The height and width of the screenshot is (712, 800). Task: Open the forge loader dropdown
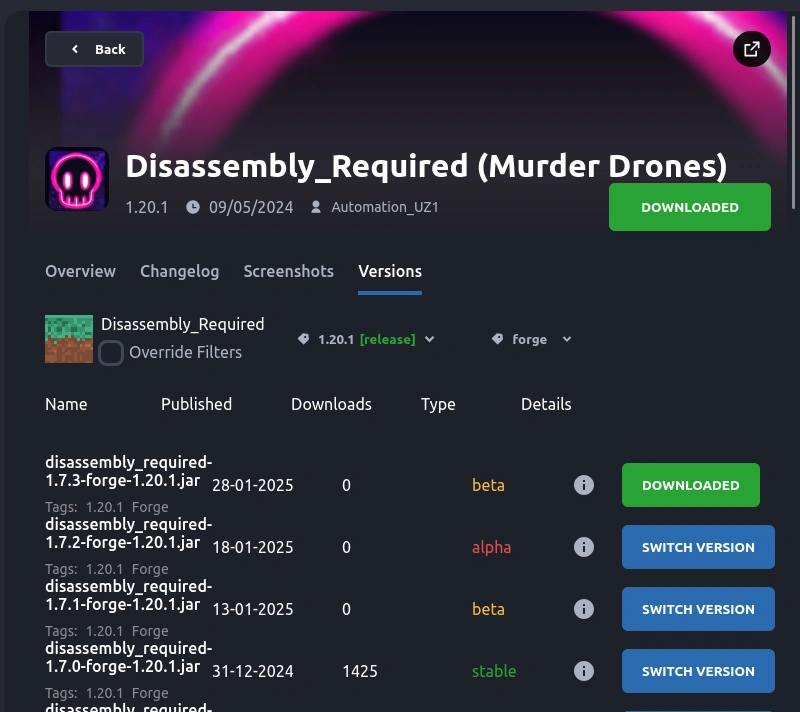click(531, 339)
